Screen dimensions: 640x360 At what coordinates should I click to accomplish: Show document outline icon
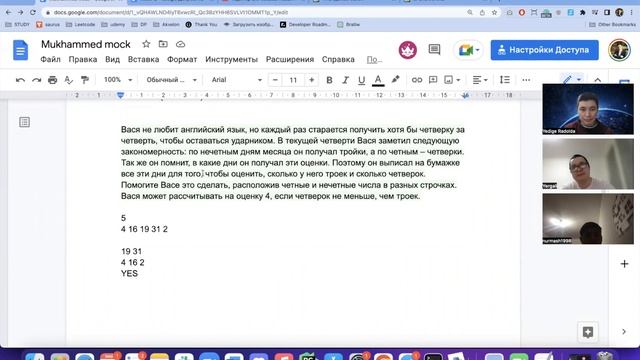click(24, 122)
